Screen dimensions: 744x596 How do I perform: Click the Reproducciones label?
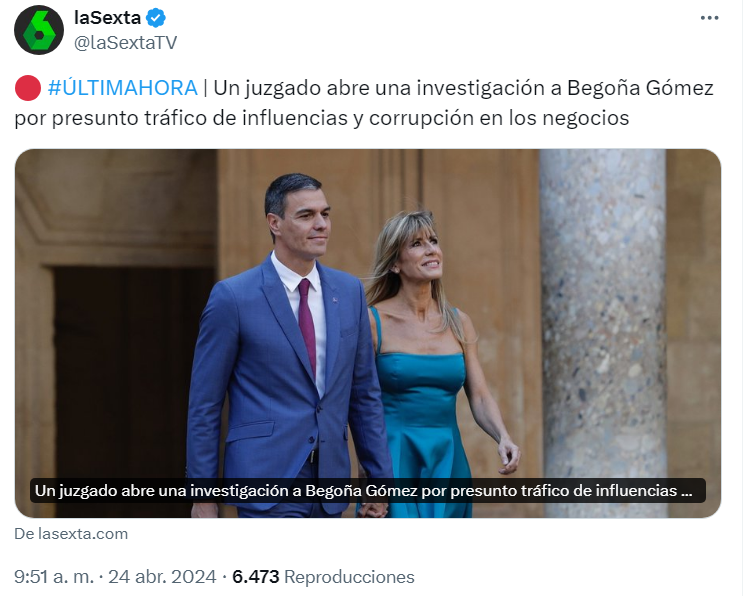[x=349, y=577]
